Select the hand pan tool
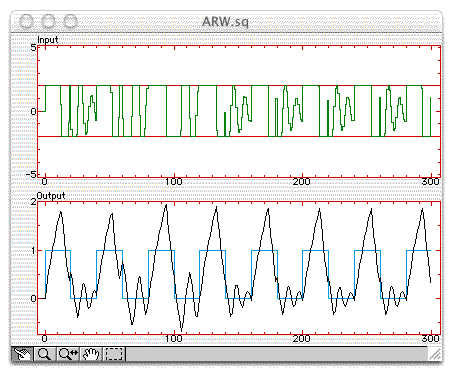 tap(91, 354)
